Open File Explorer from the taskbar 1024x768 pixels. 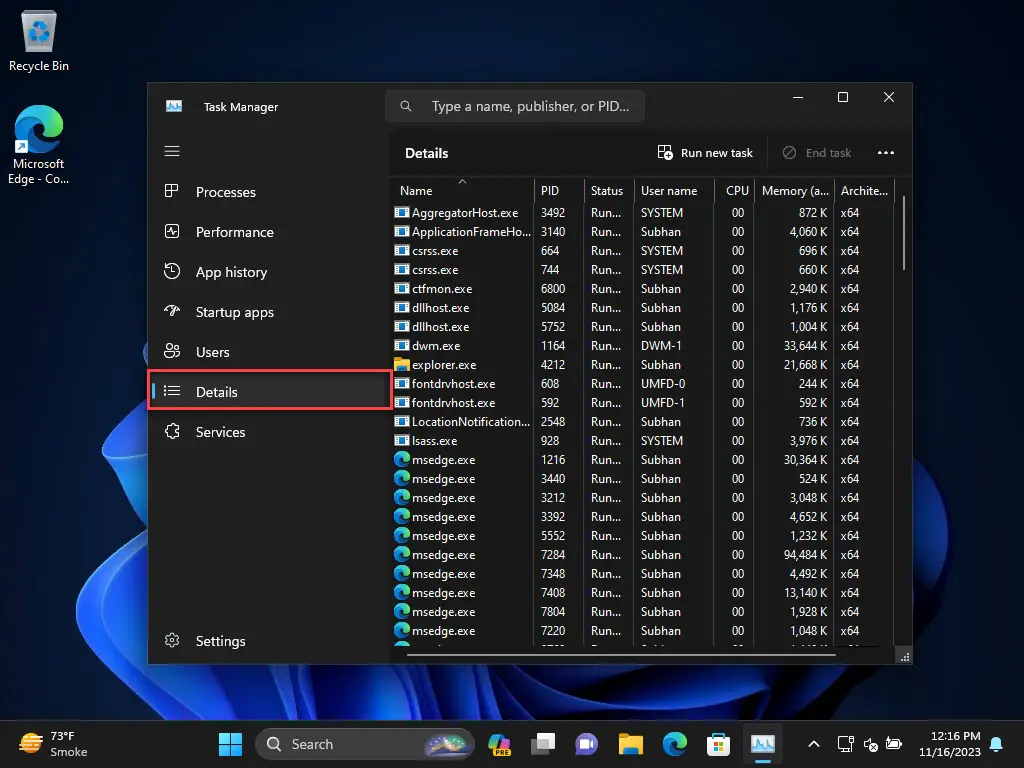(x=631, y=744)
